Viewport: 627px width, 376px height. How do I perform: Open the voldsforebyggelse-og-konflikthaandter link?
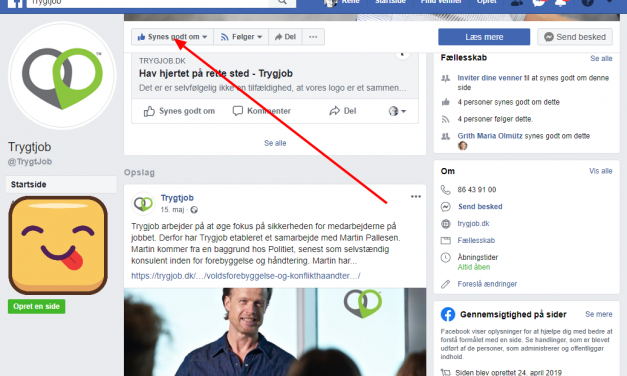click(246, 276)
